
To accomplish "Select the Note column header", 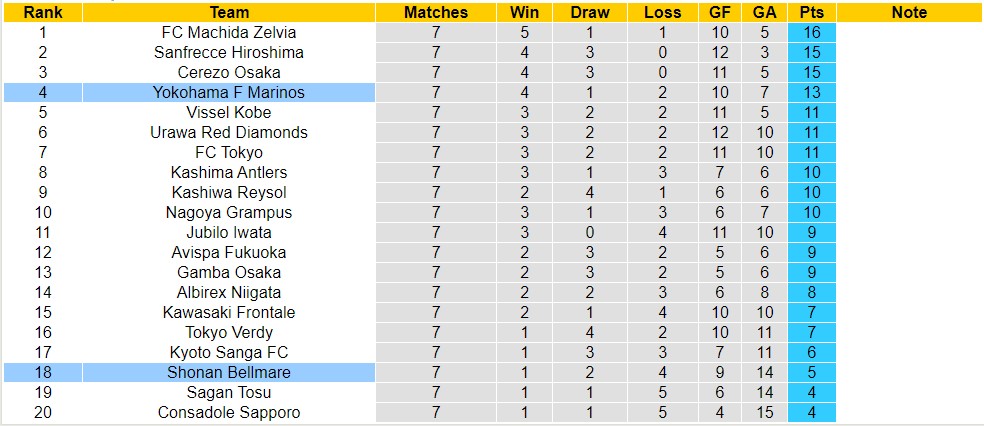I will (908, 13).
